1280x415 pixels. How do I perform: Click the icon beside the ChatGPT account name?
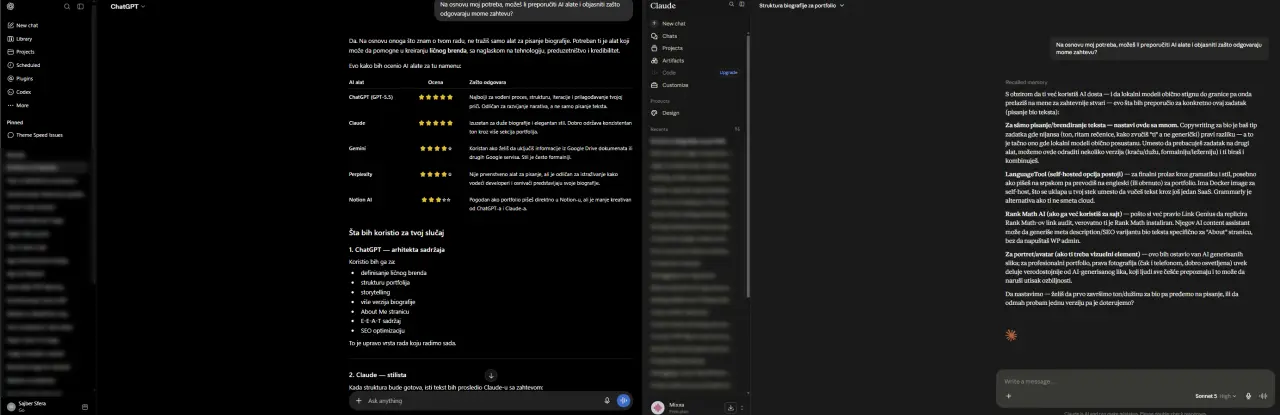click(84, 407)
